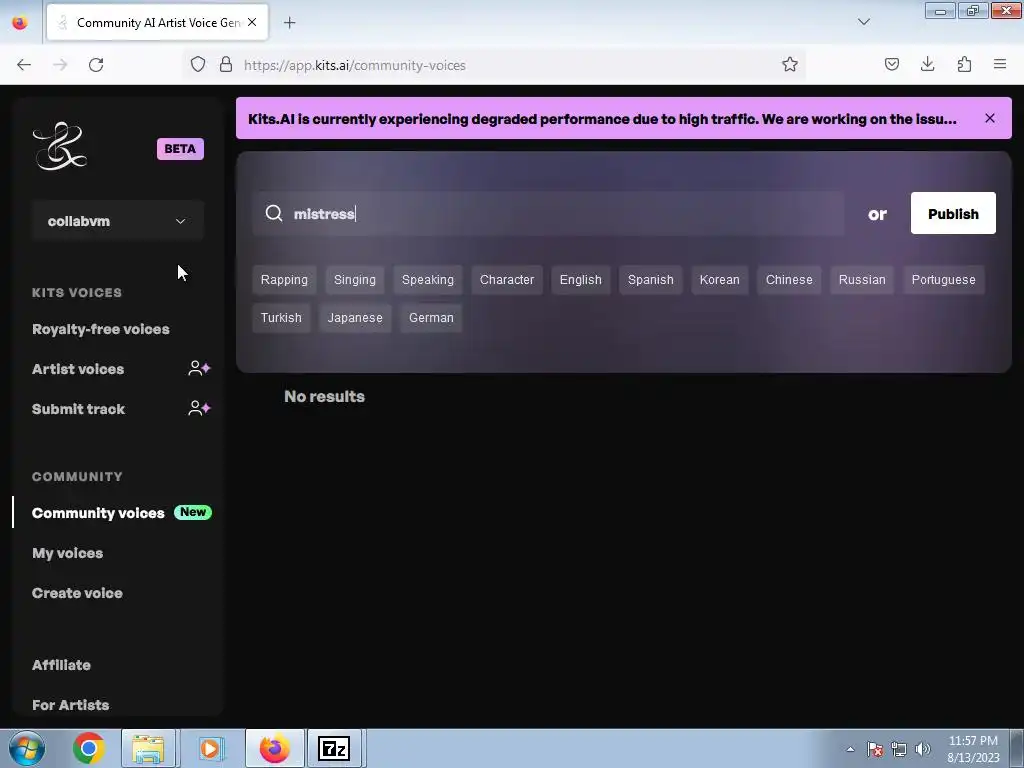Open Royalty-free voices in the sidebar
This screenshot has height=768, width=1024.
pyautogui.click(x=101, y=329)
